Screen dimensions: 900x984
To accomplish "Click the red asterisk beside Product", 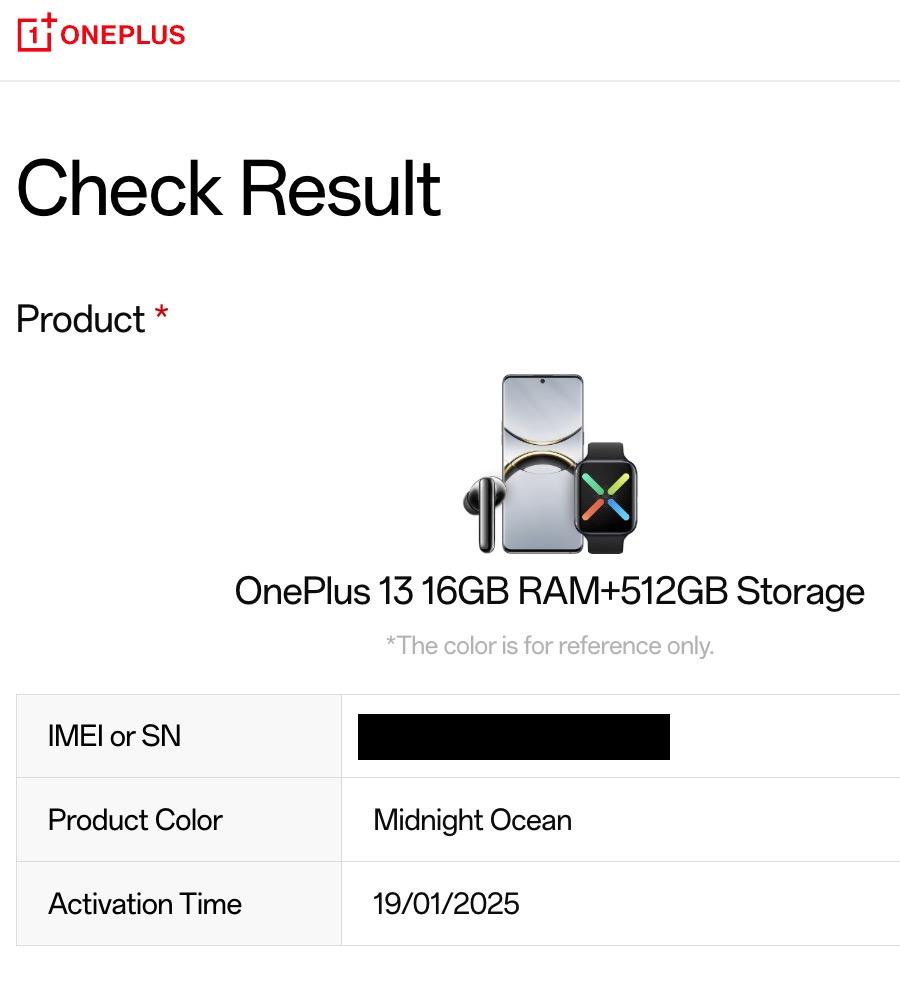I will click(161, 316).
